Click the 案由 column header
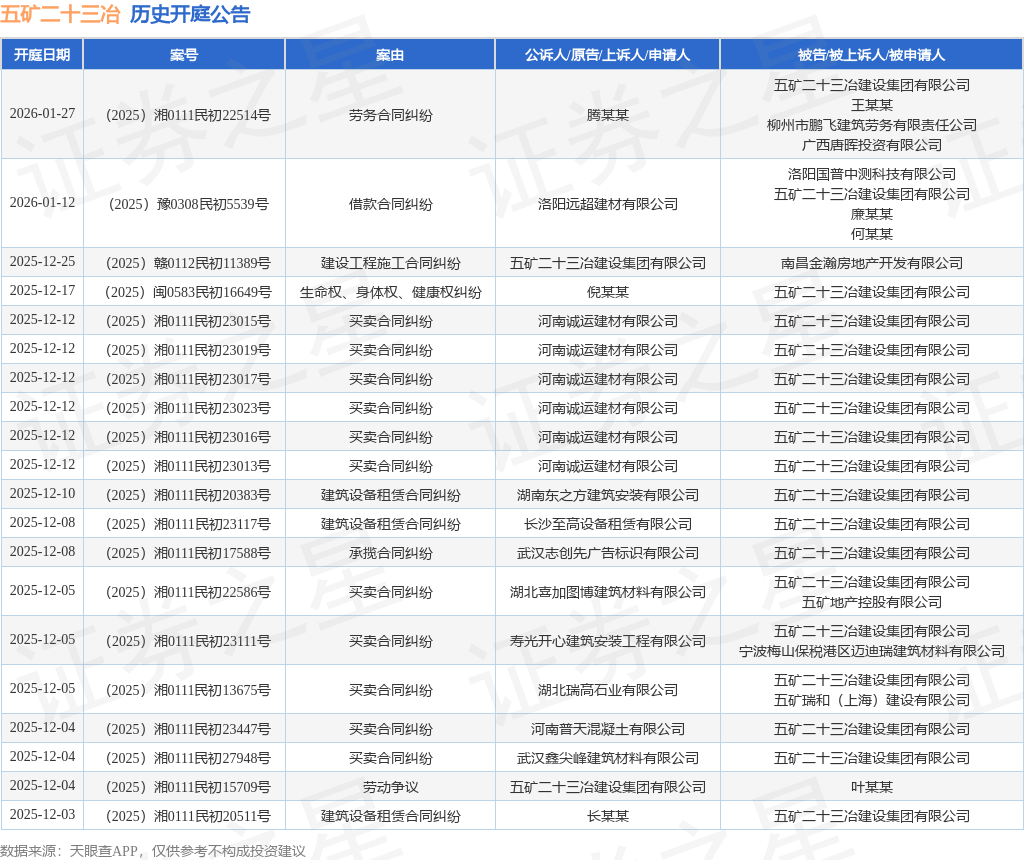Image resolution: width=1024 pixels, height=860 pixels. coord(390,55)
